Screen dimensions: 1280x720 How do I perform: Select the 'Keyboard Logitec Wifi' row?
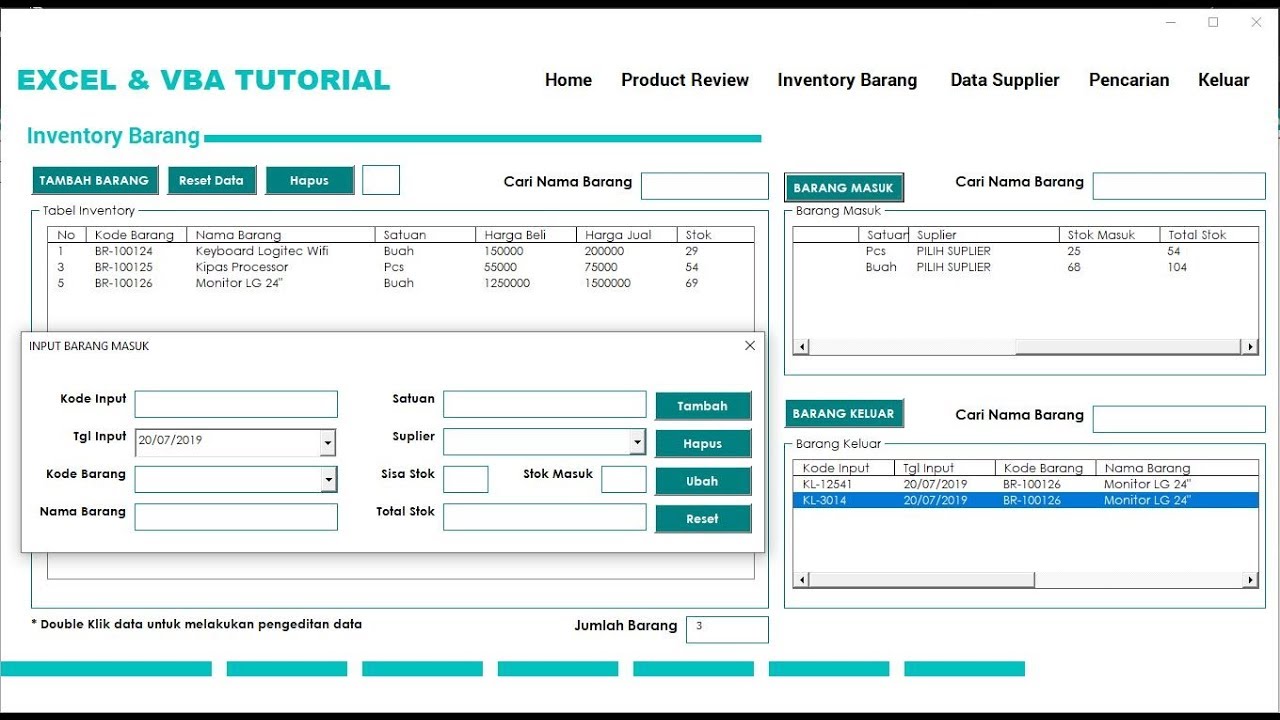tap(401, 251)
